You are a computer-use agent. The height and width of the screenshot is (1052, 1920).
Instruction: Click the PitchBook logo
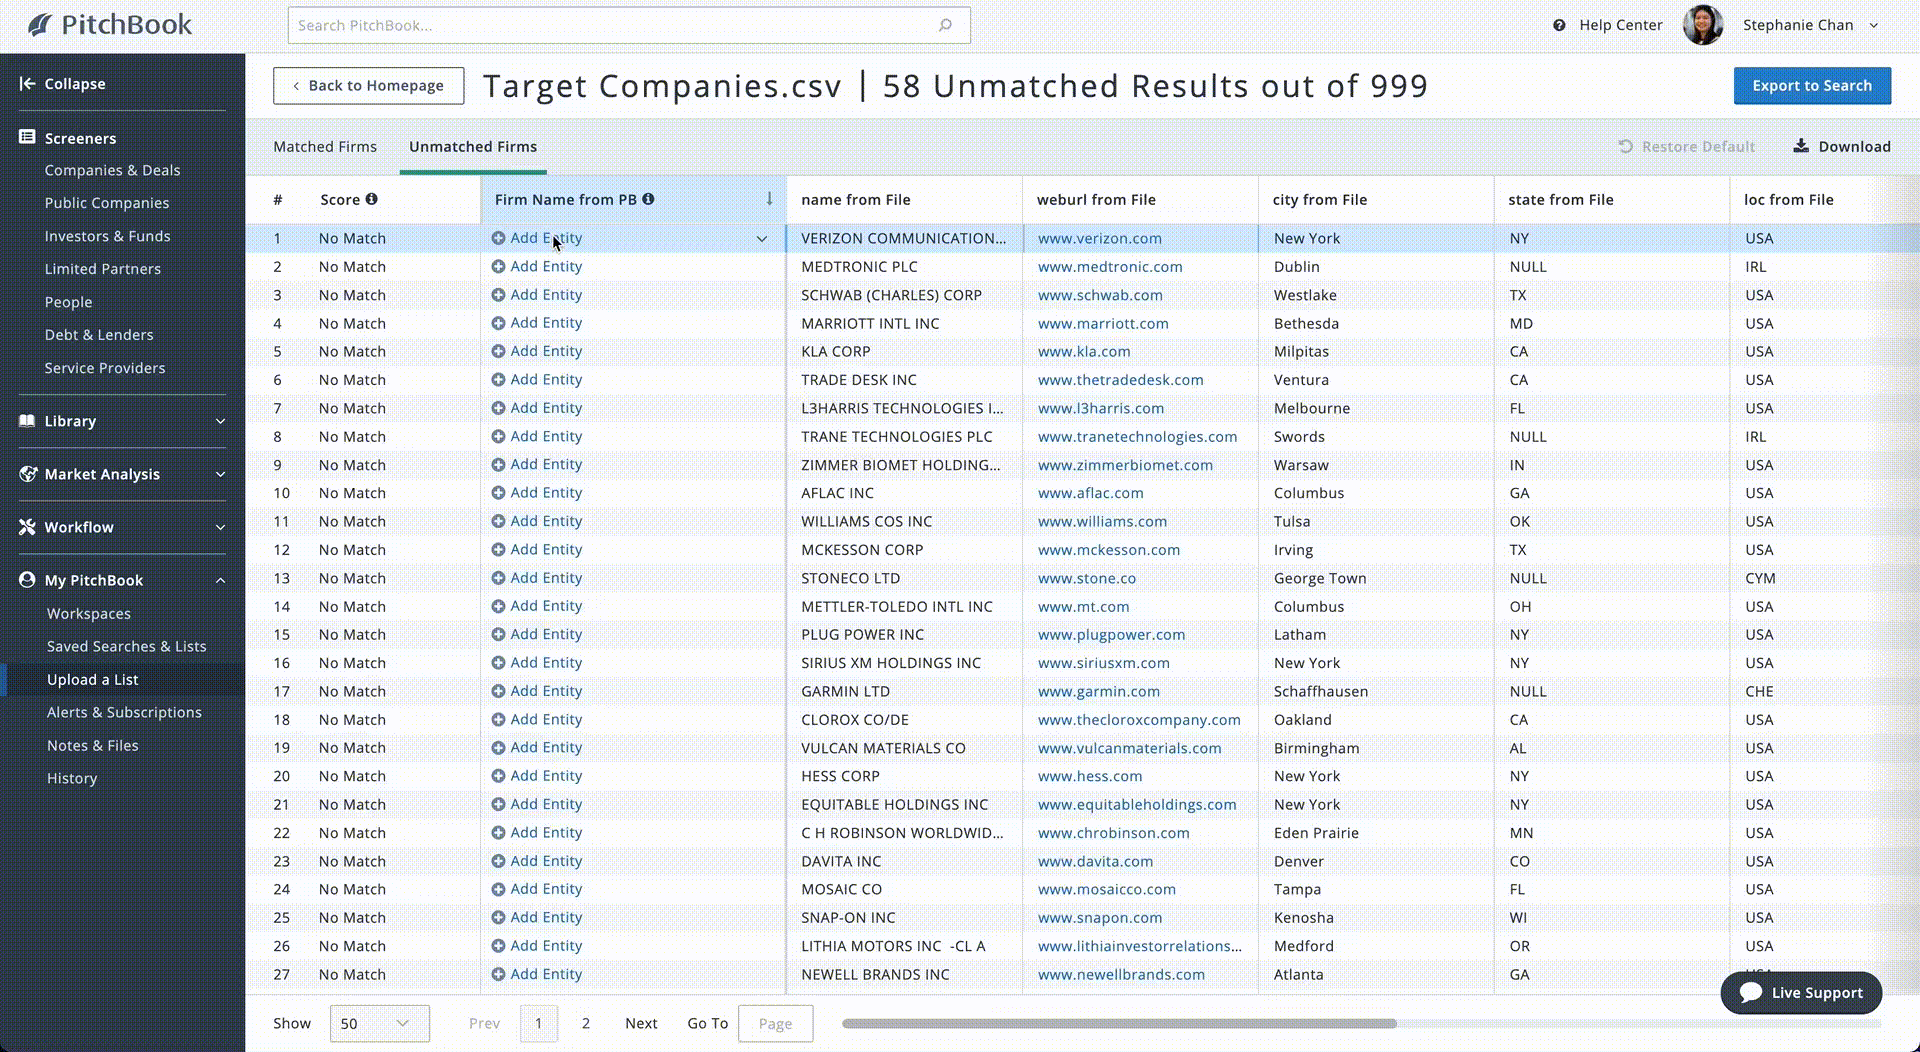click(109, 25)
